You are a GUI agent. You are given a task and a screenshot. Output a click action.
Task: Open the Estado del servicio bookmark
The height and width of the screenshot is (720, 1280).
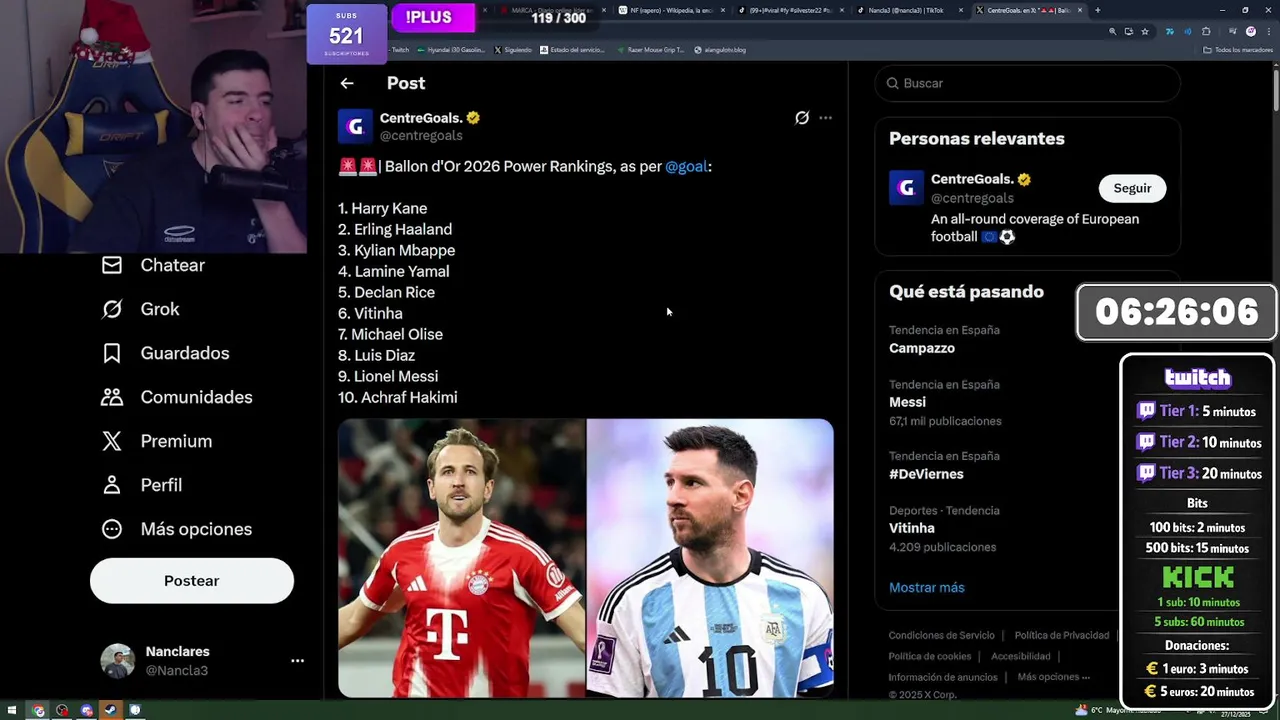point(573,49)
